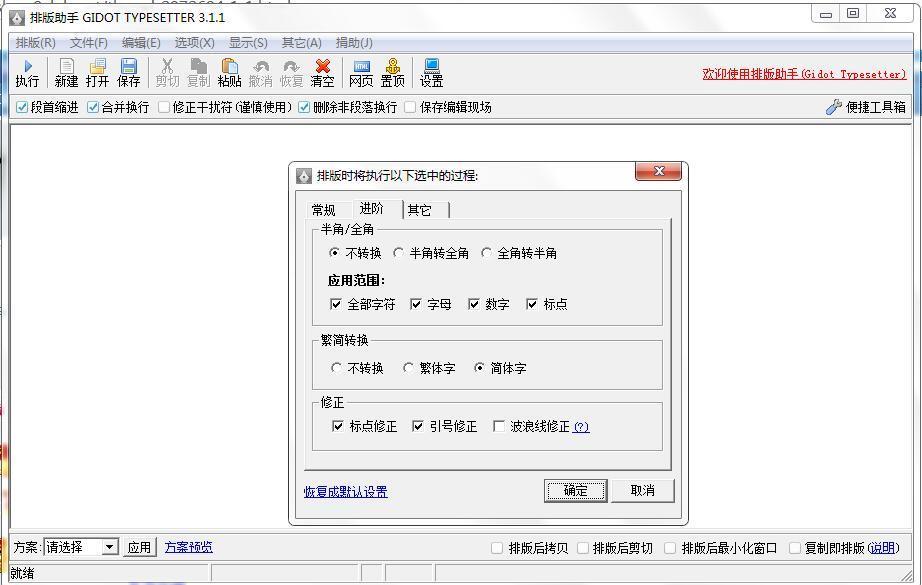Paste using the 粘贴 clipboard icon
The image size is (922, 585).
tap(229, 73)
